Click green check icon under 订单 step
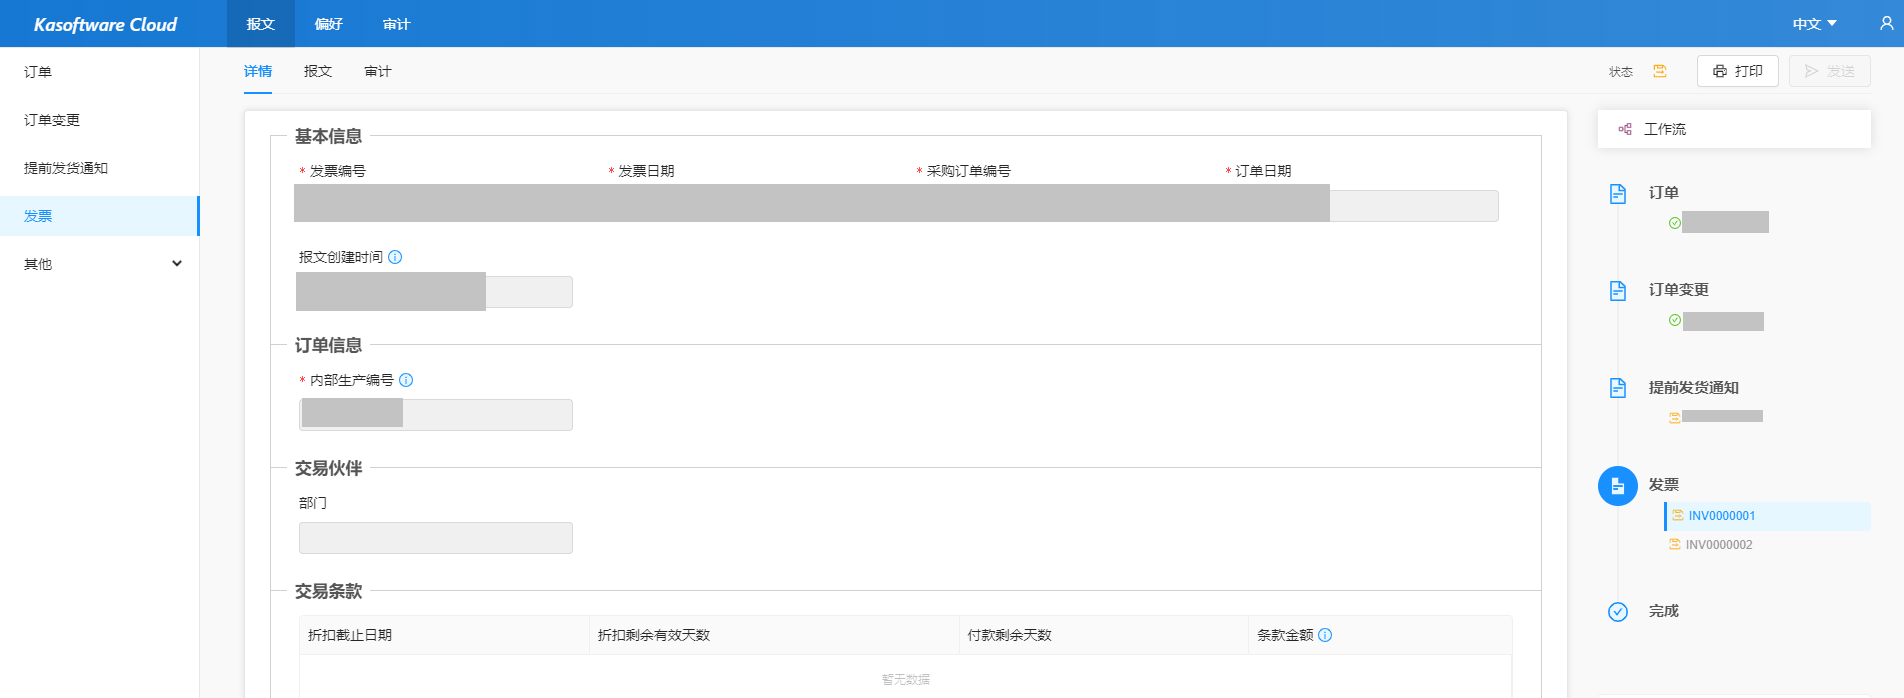 click(1675, 223)
